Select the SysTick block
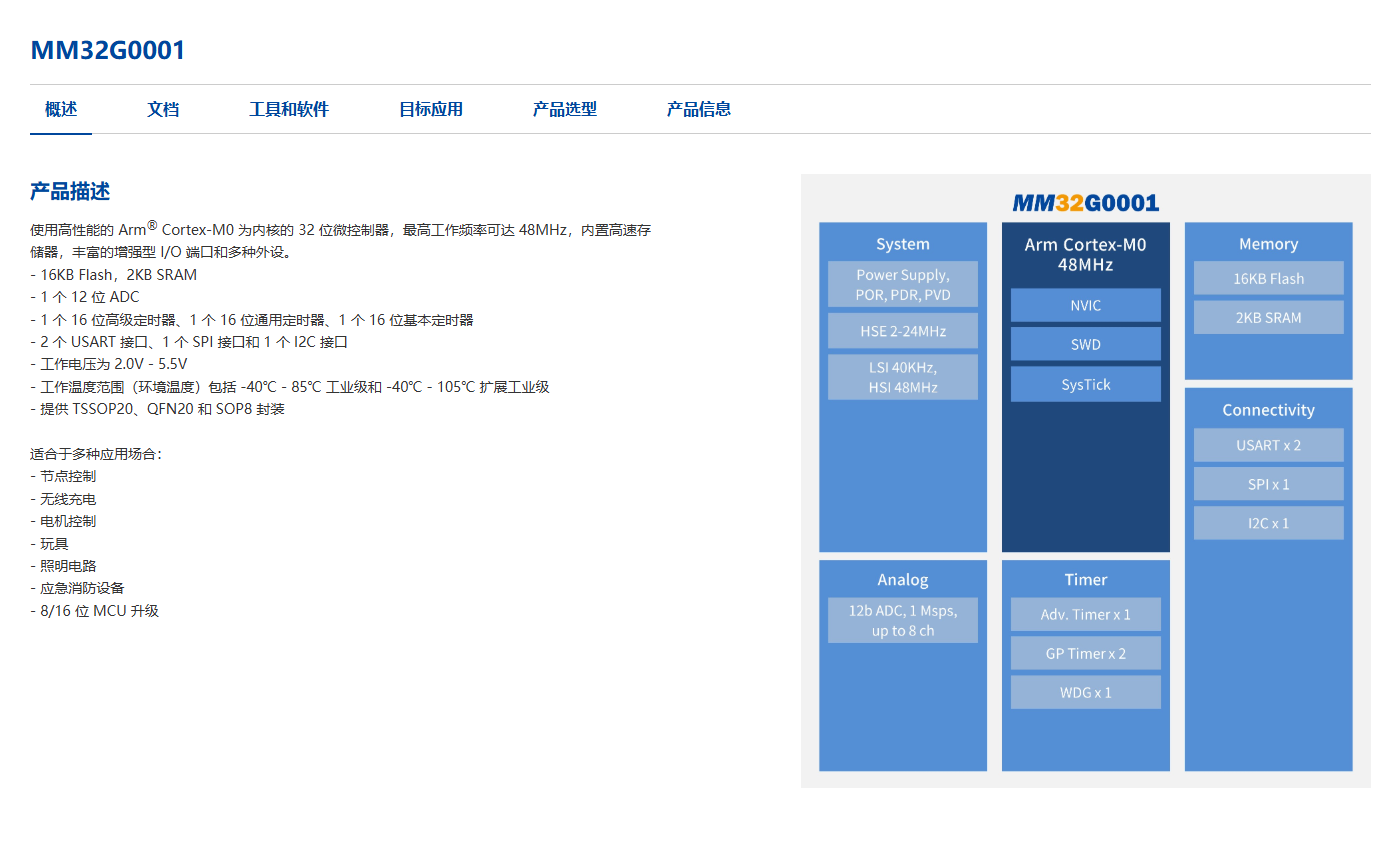1378x844 pixels. [1085, 384]
